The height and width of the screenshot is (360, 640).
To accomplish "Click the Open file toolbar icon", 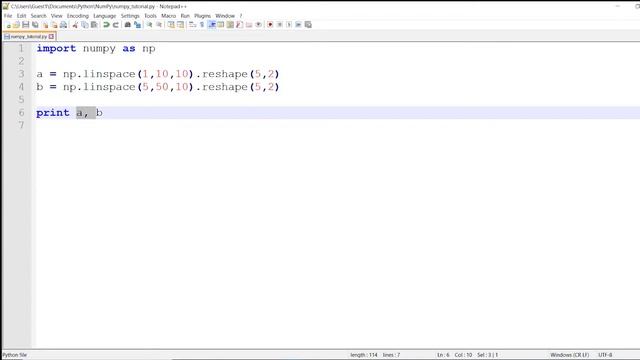I will (16, 25).
